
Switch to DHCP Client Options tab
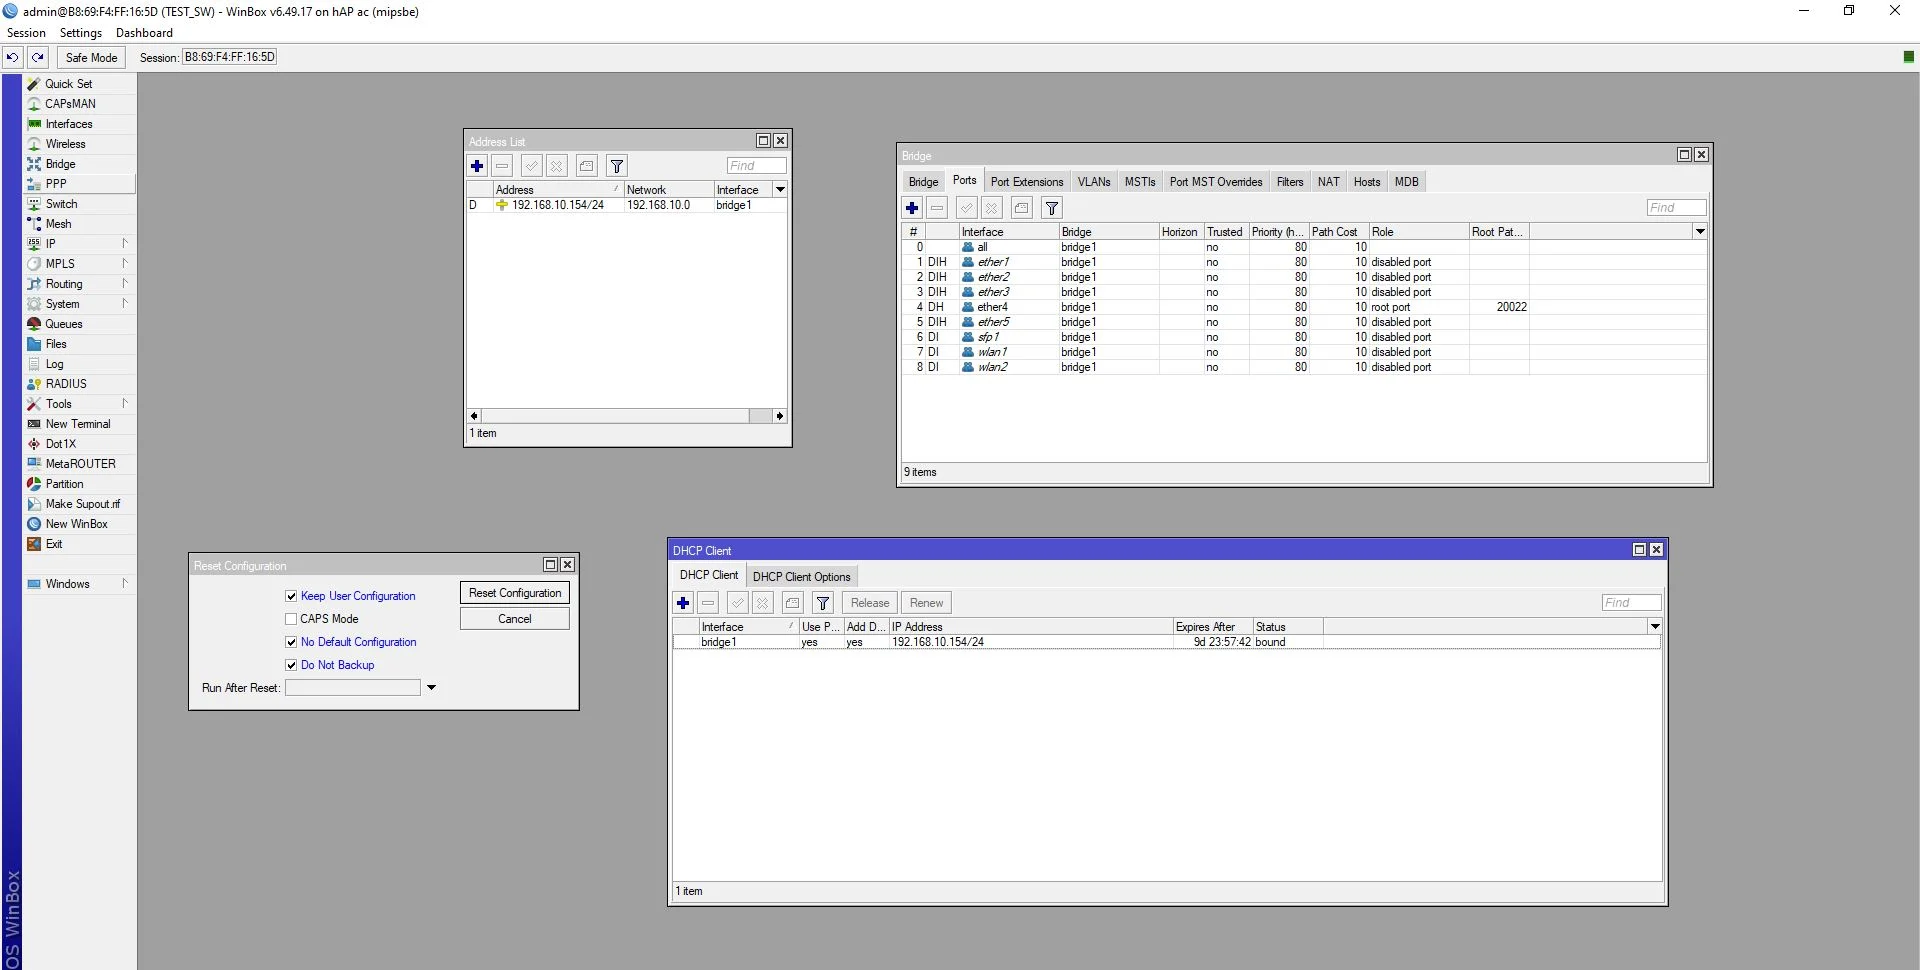(801, 577)
